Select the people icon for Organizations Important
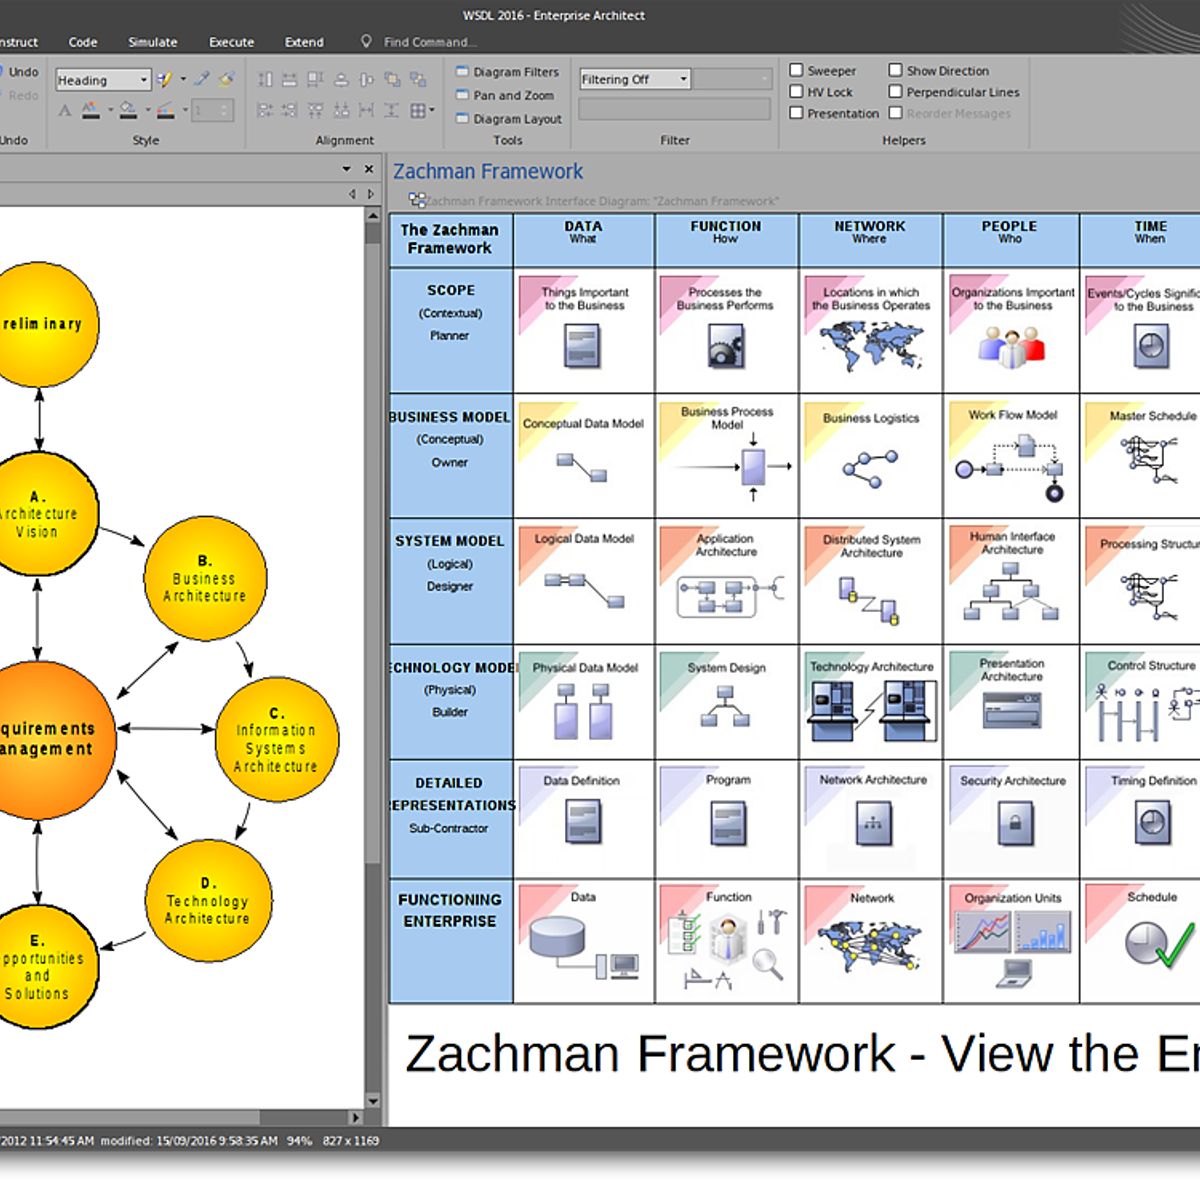The height and width of the screenshot is (1200, 1200). 1011,345
